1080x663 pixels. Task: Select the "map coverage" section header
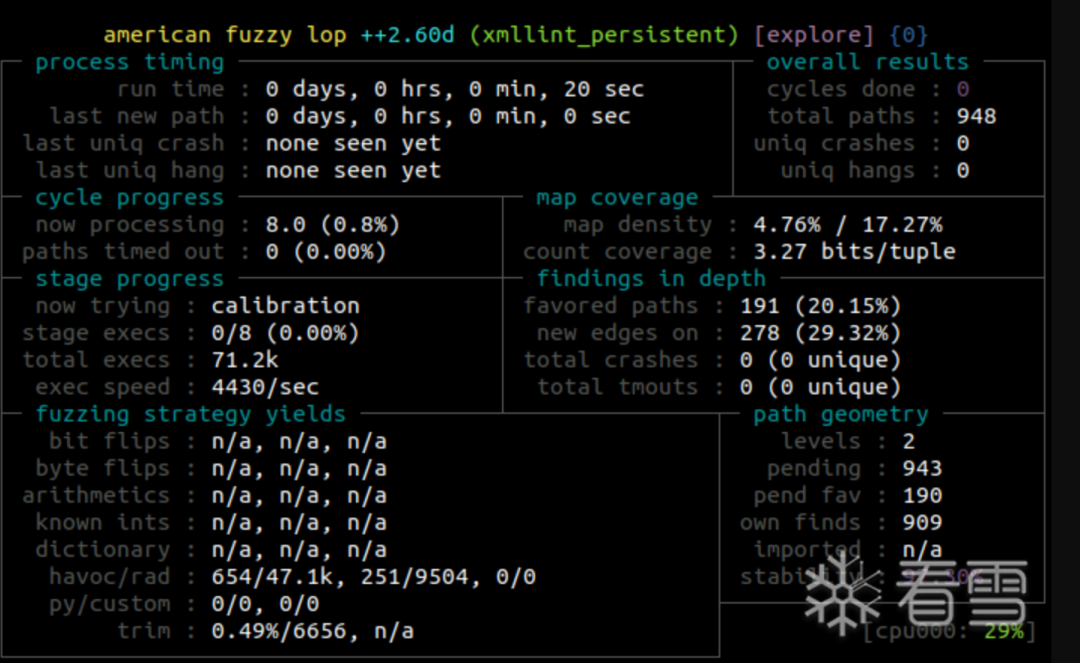617,198
